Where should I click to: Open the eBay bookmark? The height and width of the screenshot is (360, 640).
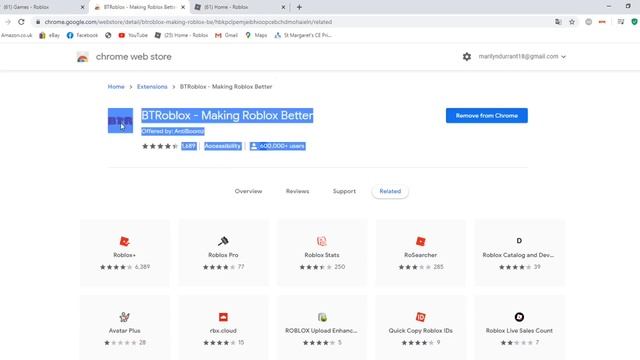(x=49, y=36)
